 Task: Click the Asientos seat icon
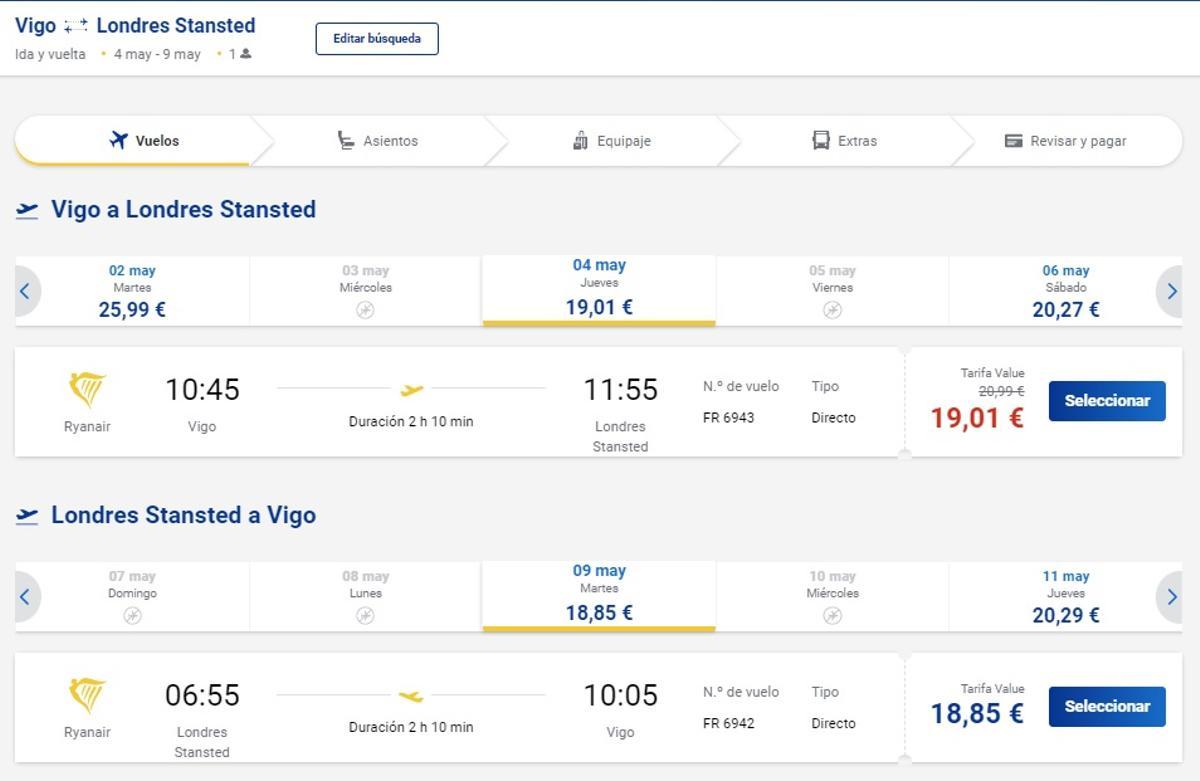[346, 141]
